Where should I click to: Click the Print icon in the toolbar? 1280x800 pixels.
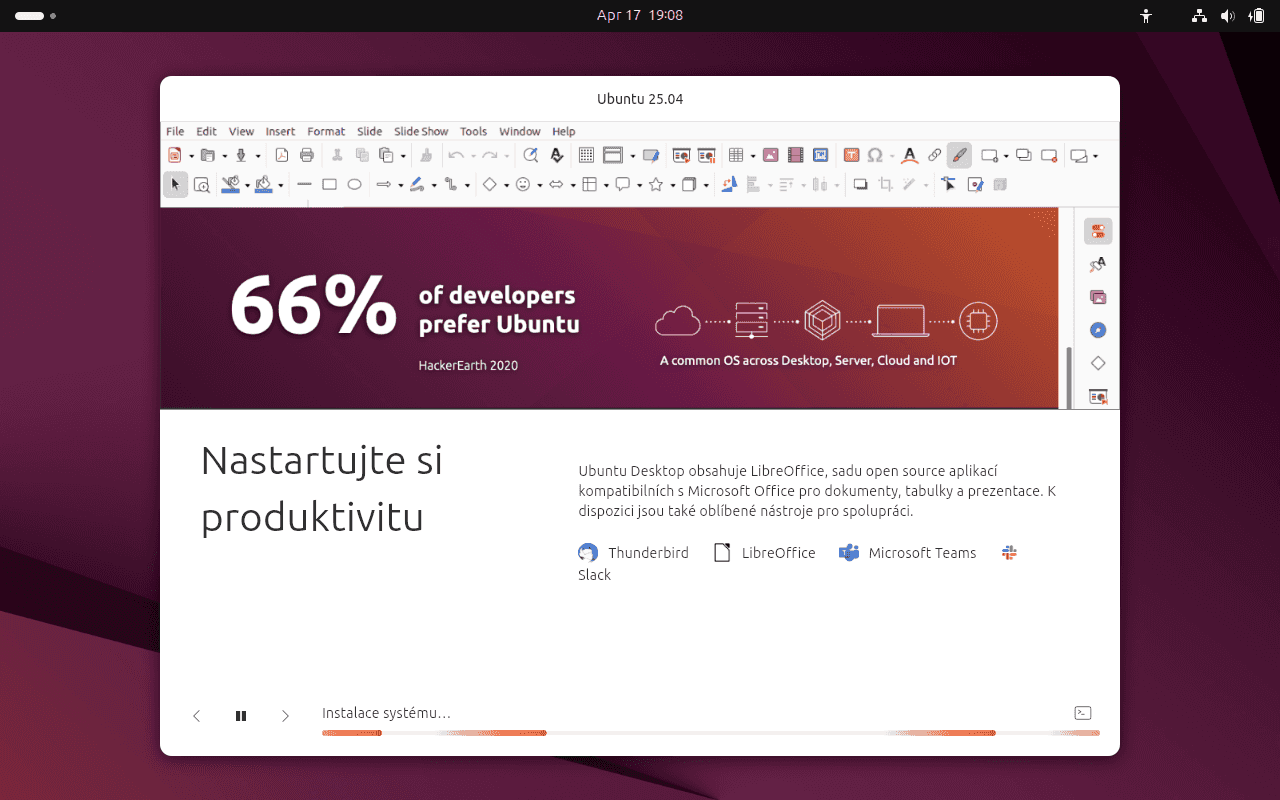tap(307, 155)
